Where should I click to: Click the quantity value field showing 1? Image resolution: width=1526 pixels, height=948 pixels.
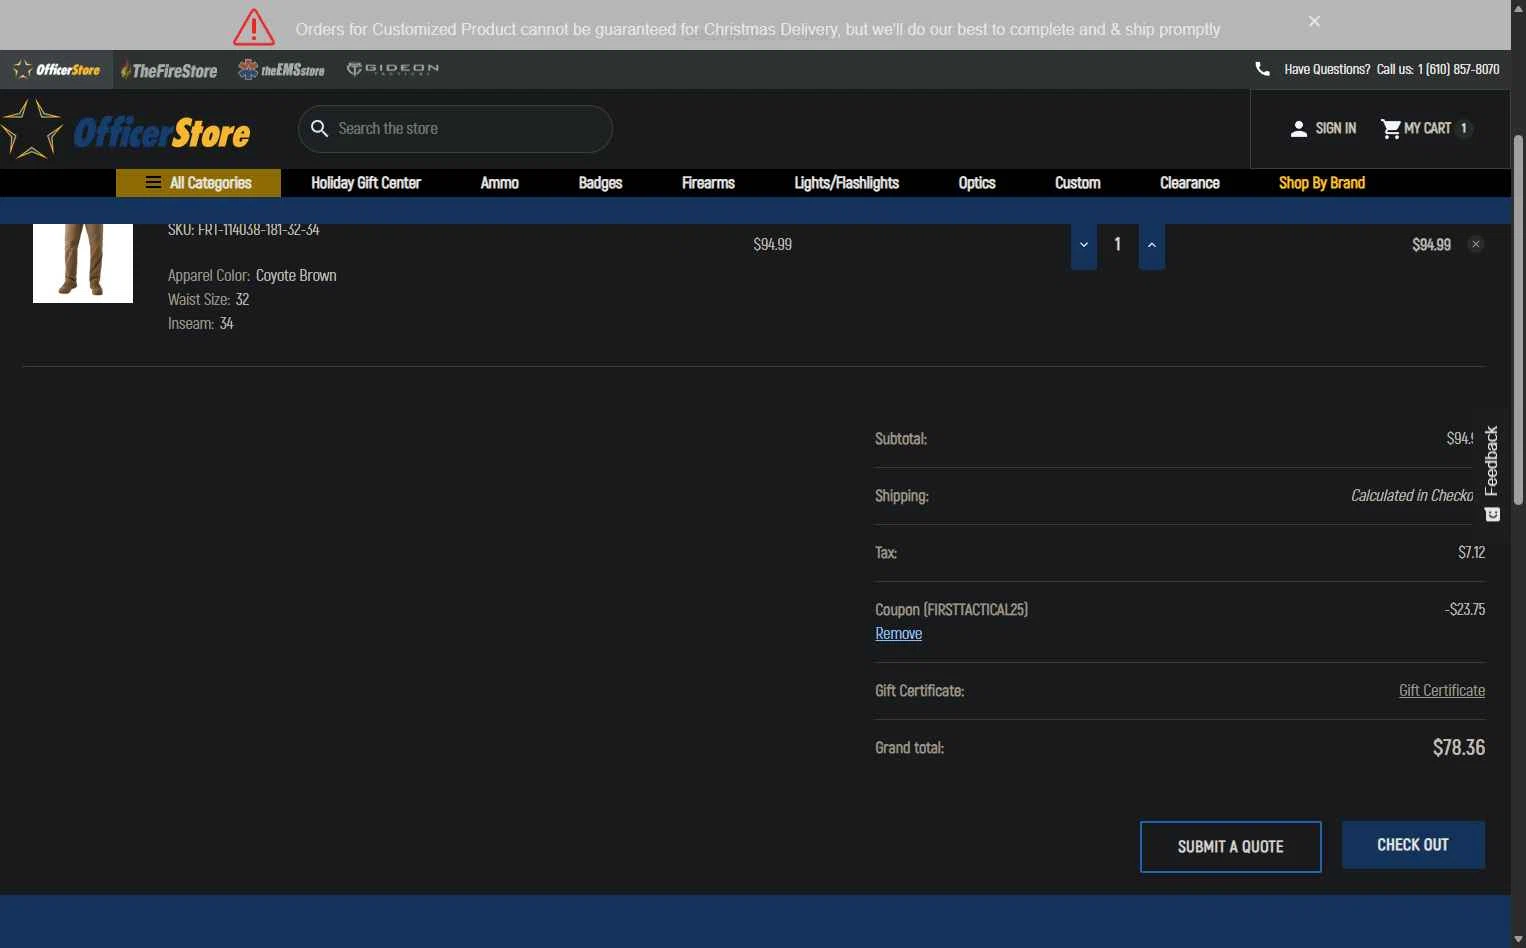(x=1118, y=244)
